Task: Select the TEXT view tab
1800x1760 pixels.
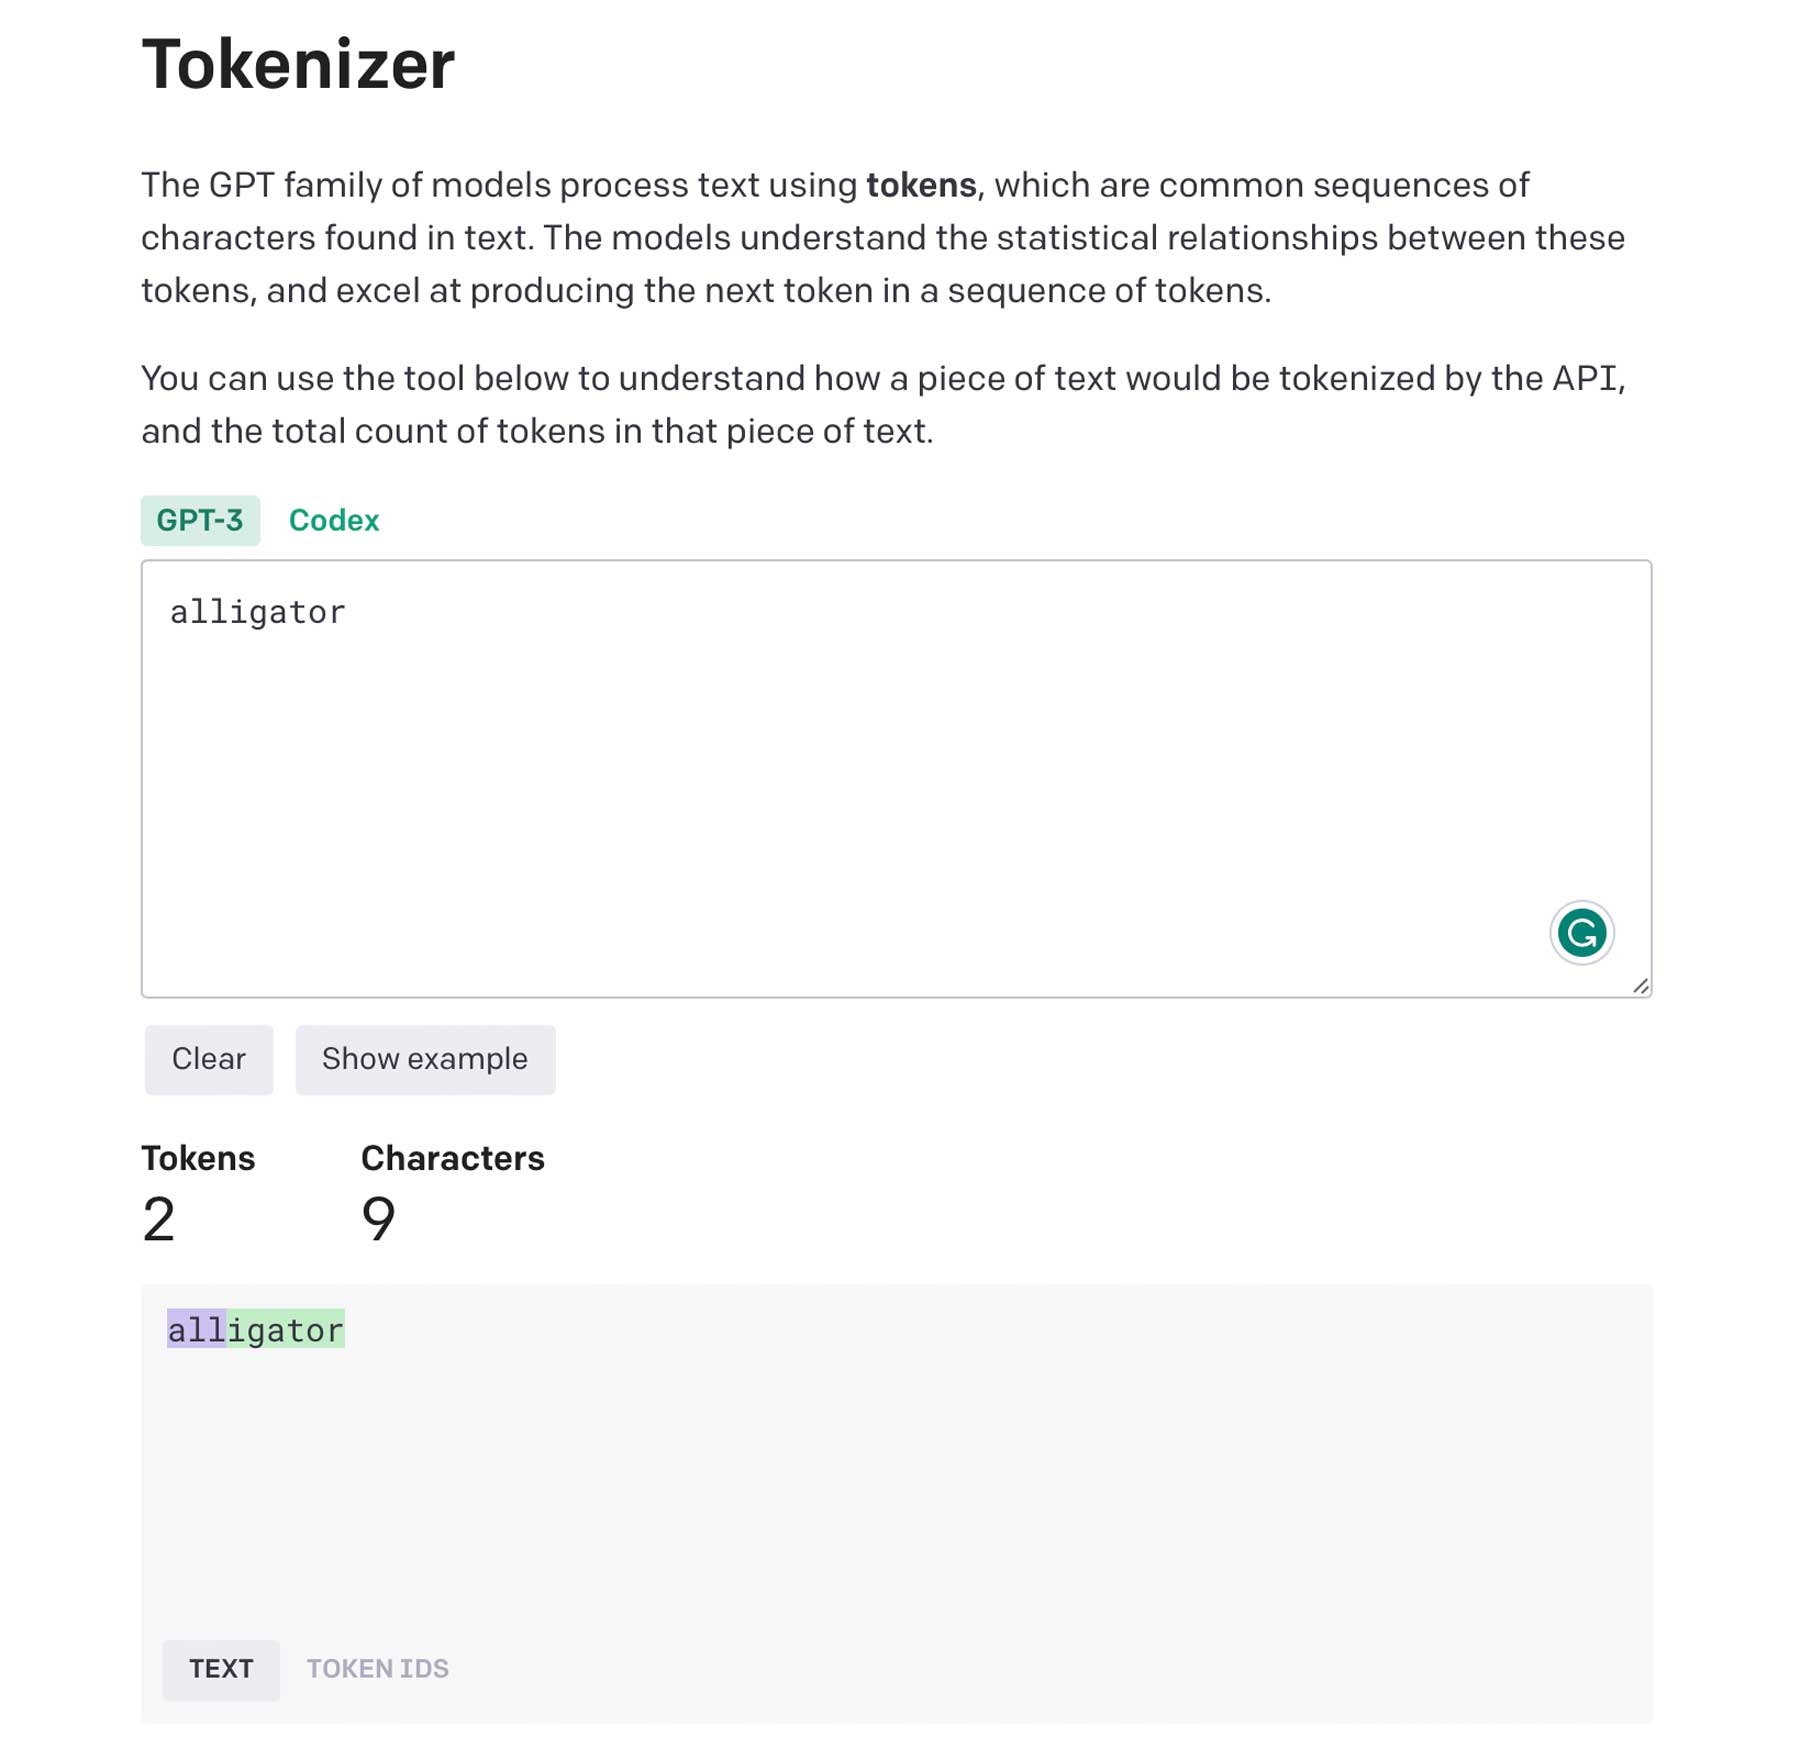Action: (221, 1668)
